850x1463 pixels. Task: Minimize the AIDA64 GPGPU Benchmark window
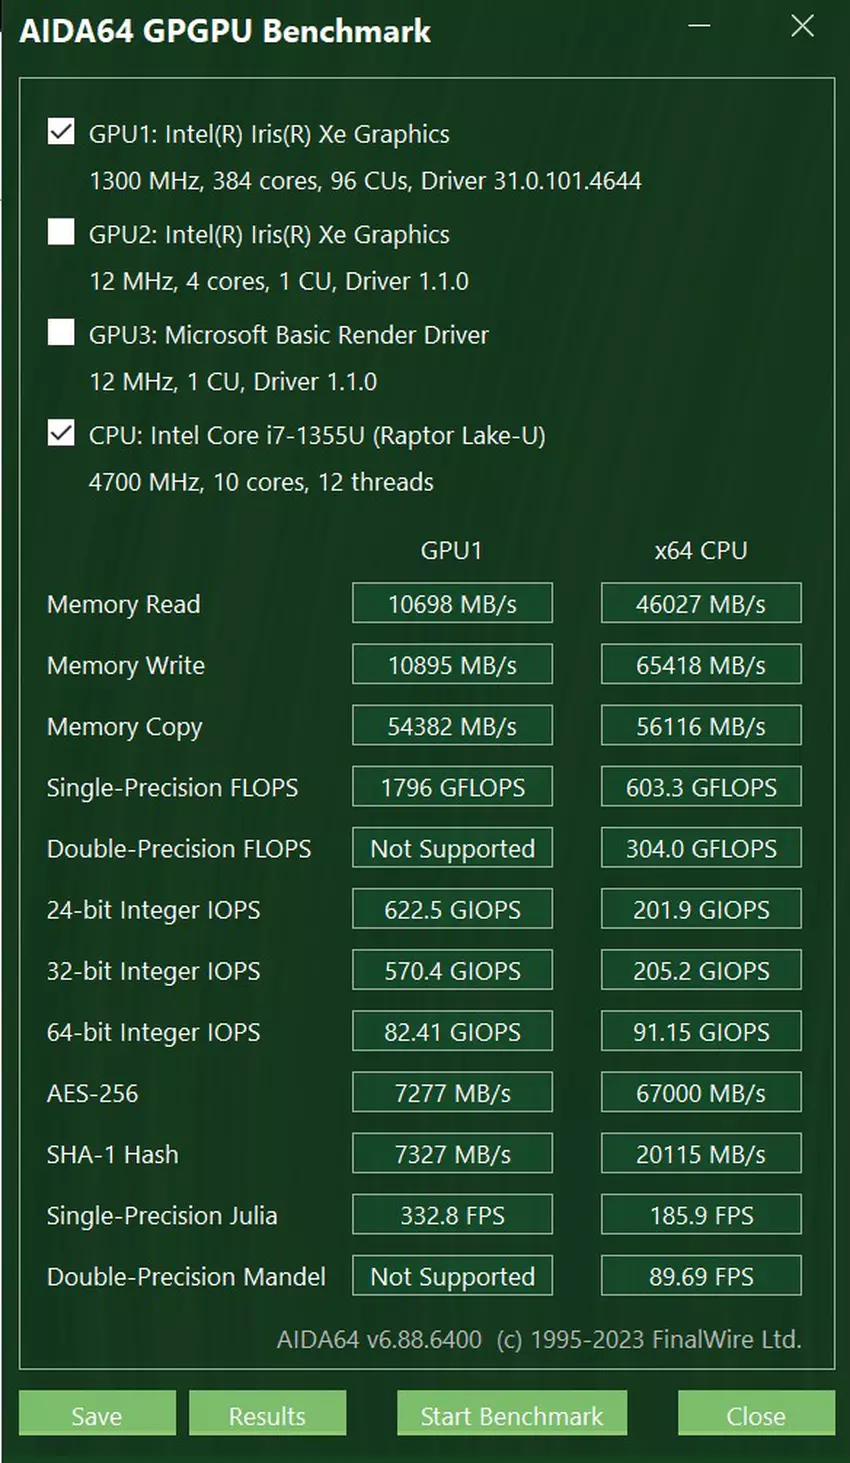[700, 26]
